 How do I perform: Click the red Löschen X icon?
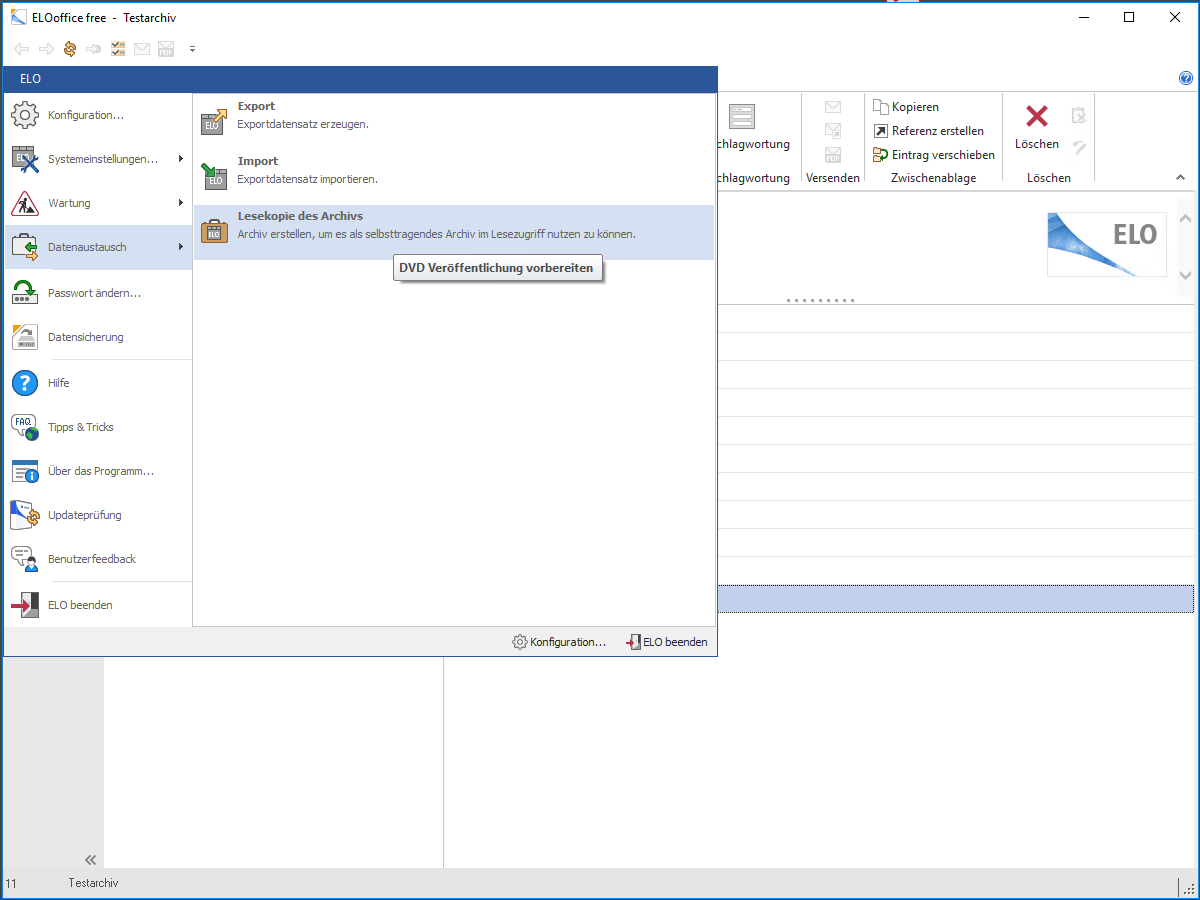click(x=1037, y=117)
